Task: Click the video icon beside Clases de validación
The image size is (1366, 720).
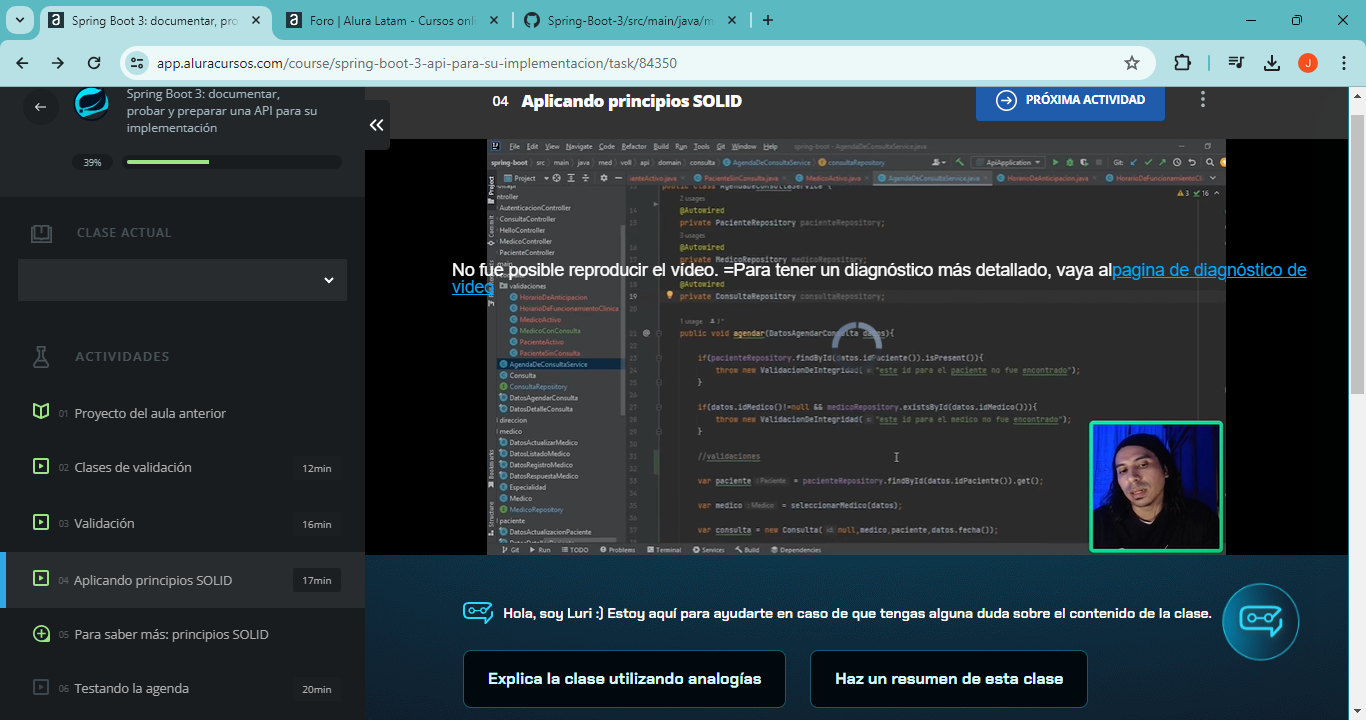Action: click(x=41, y=466)
